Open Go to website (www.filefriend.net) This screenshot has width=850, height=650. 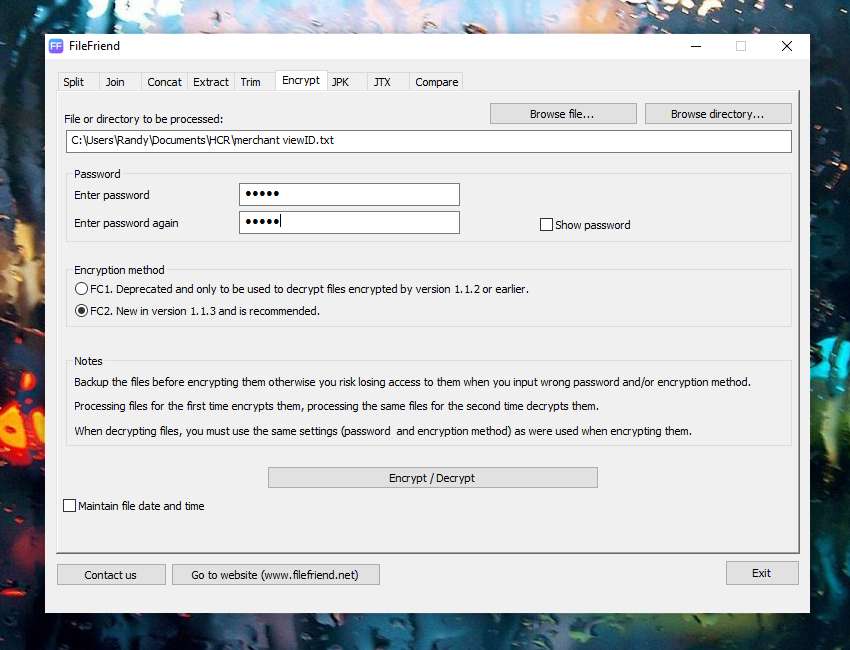[275, 575]
